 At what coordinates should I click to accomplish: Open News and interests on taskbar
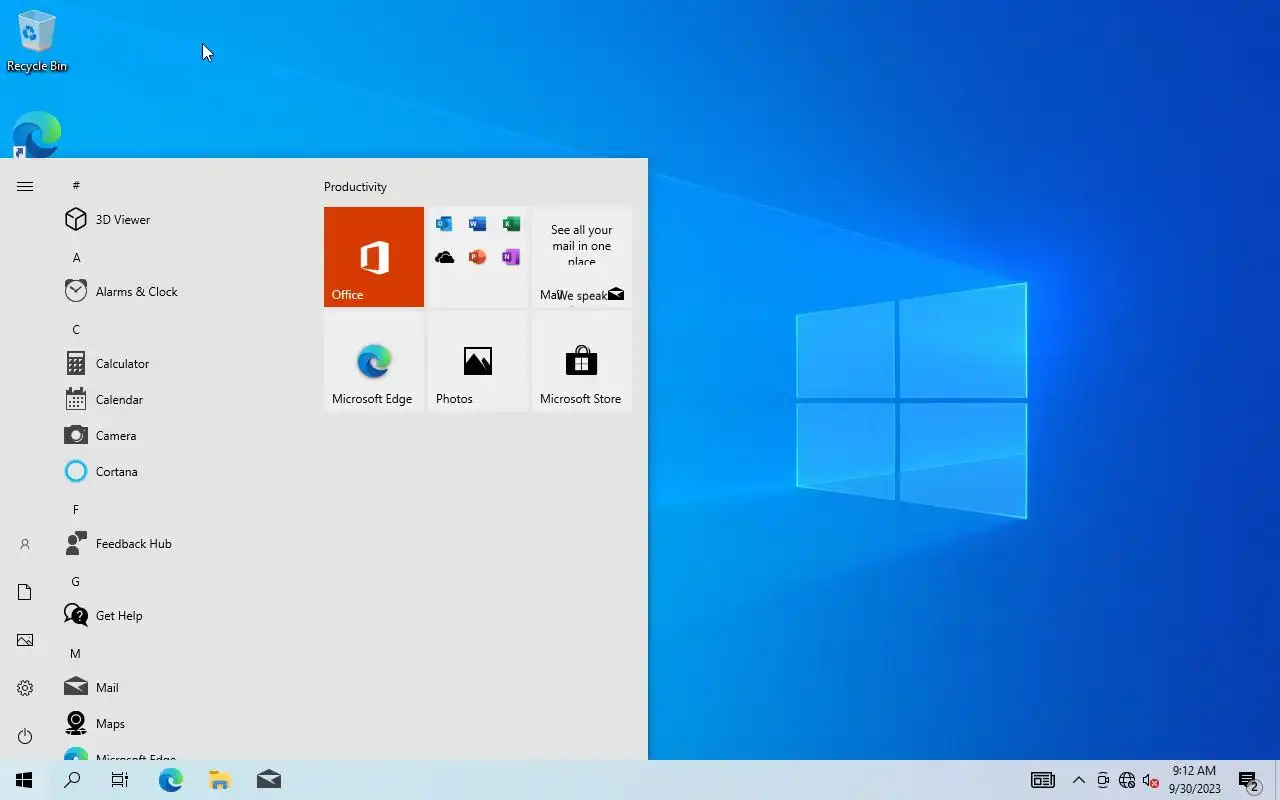point(1043,780)
